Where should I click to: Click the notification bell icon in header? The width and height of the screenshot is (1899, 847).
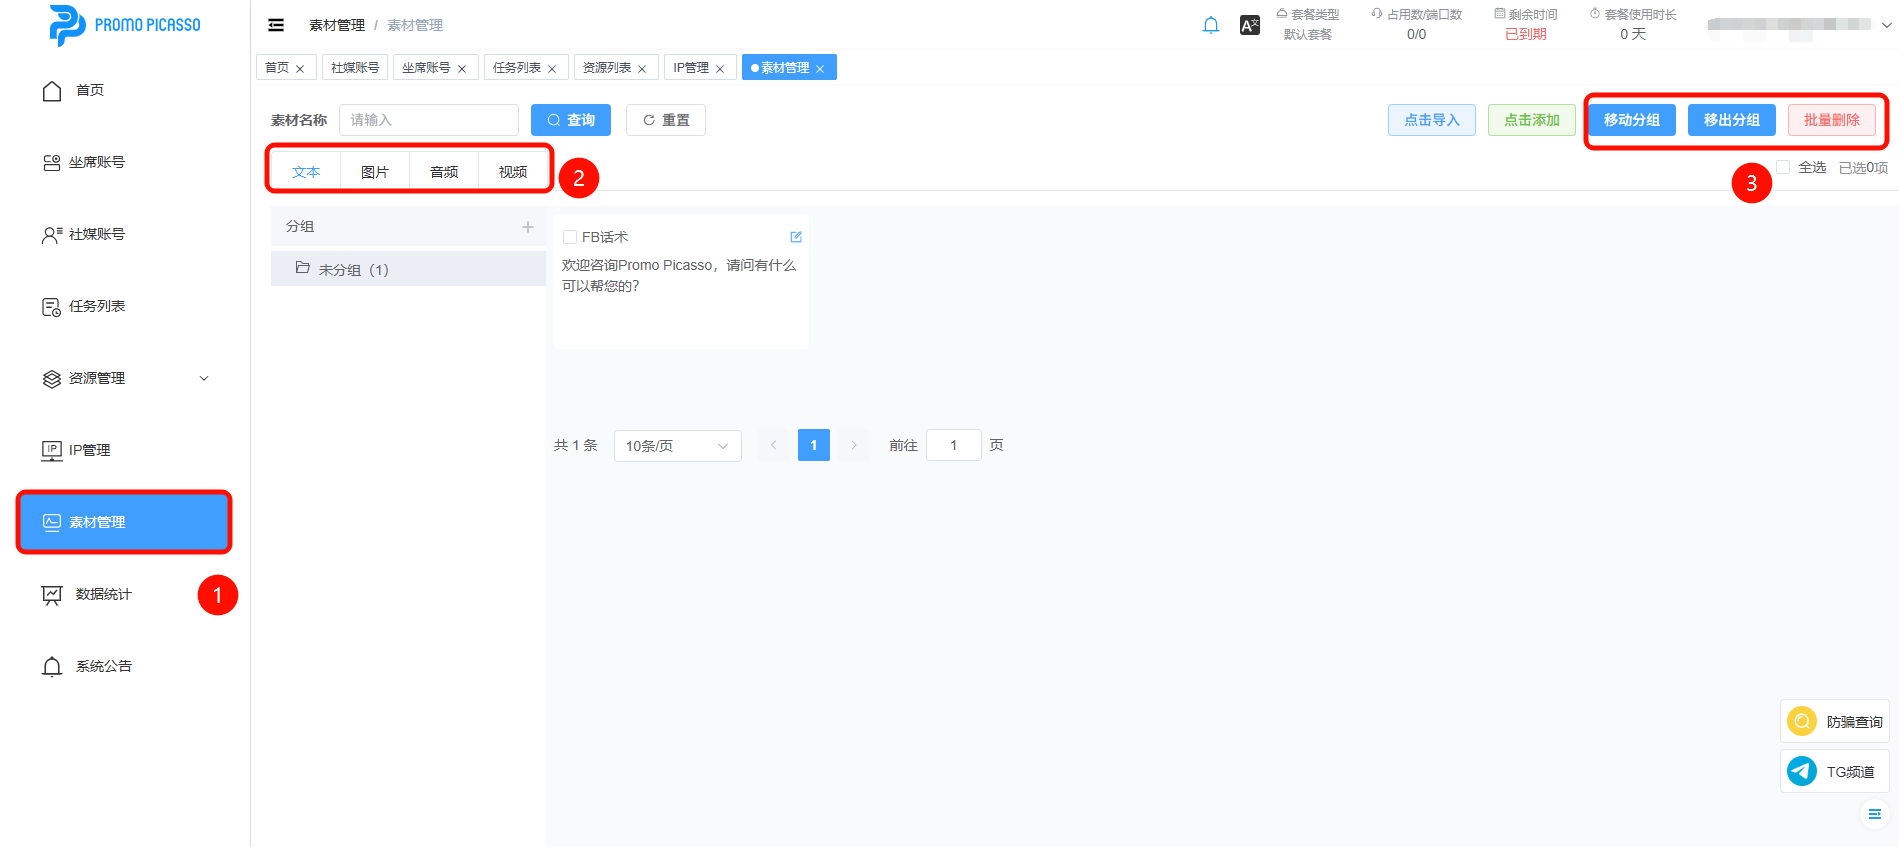(1210, 25)
